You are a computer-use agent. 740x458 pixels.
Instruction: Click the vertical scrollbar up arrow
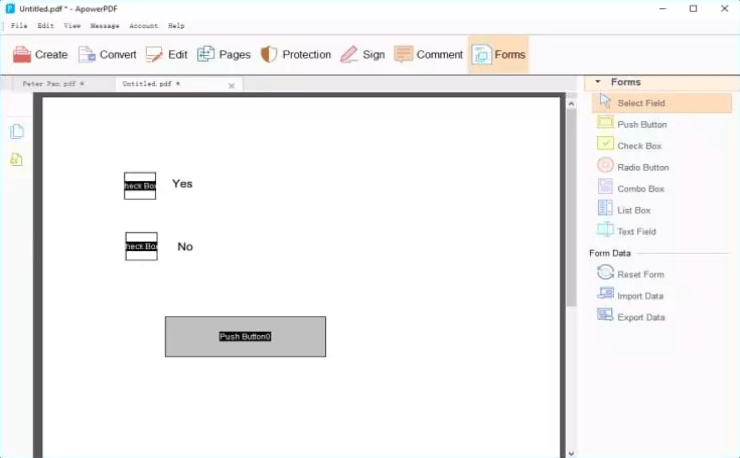click(x=572, y=104)
